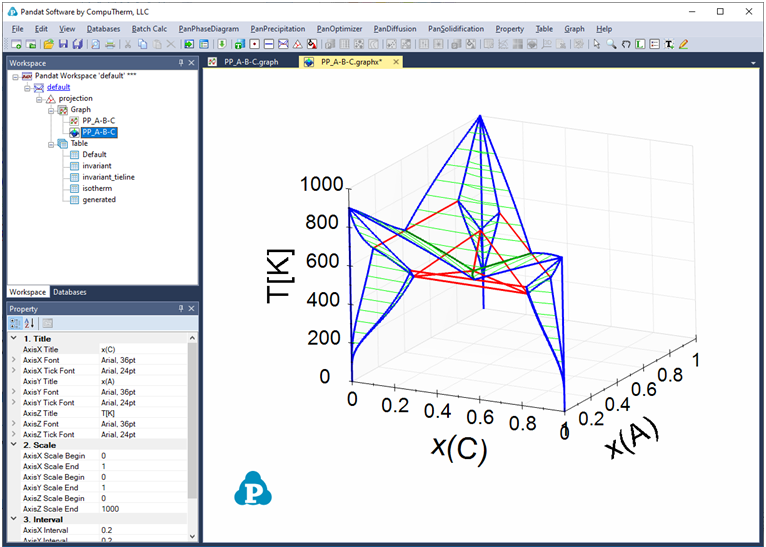Open the PanPhaseDiagram menu
Screen dimensions: 766x547
click(x=208, y=29)
